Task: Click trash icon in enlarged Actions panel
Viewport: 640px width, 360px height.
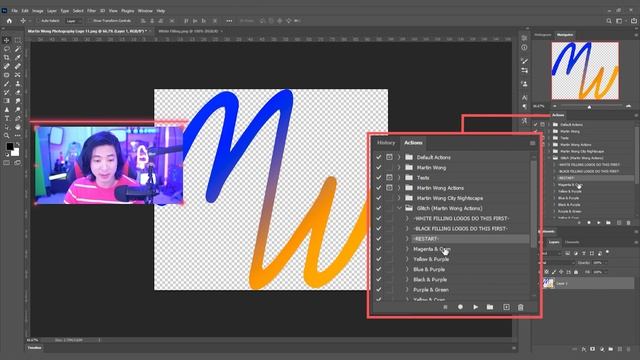Action: click(x=520, y=307)
